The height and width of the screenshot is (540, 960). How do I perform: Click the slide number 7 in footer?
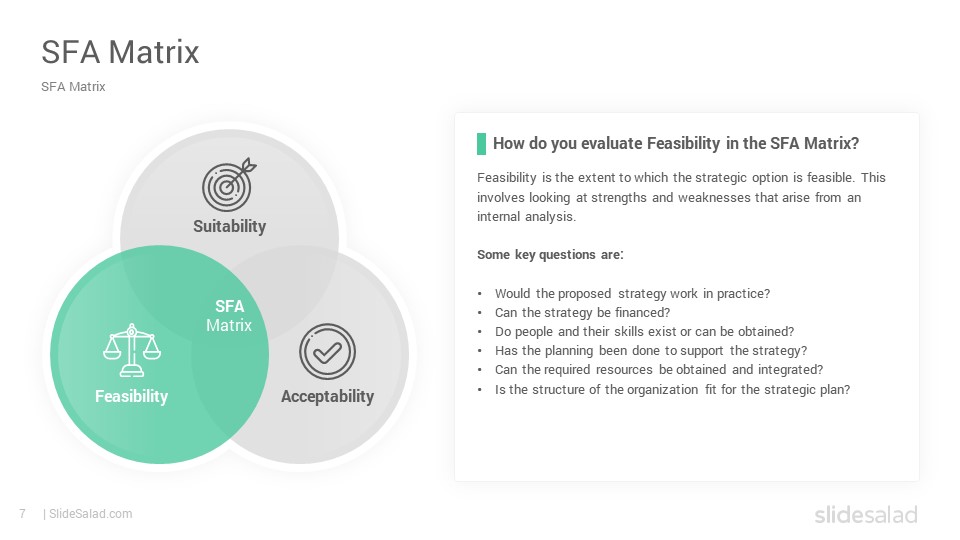pyautogui.click(x=23, y=514)
